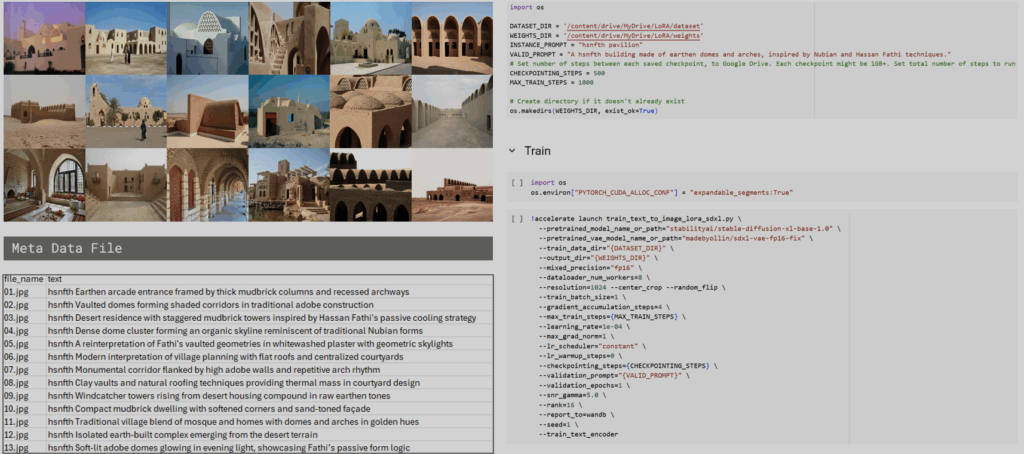Open the dwelling with red door thumbnail

point(289,111)
